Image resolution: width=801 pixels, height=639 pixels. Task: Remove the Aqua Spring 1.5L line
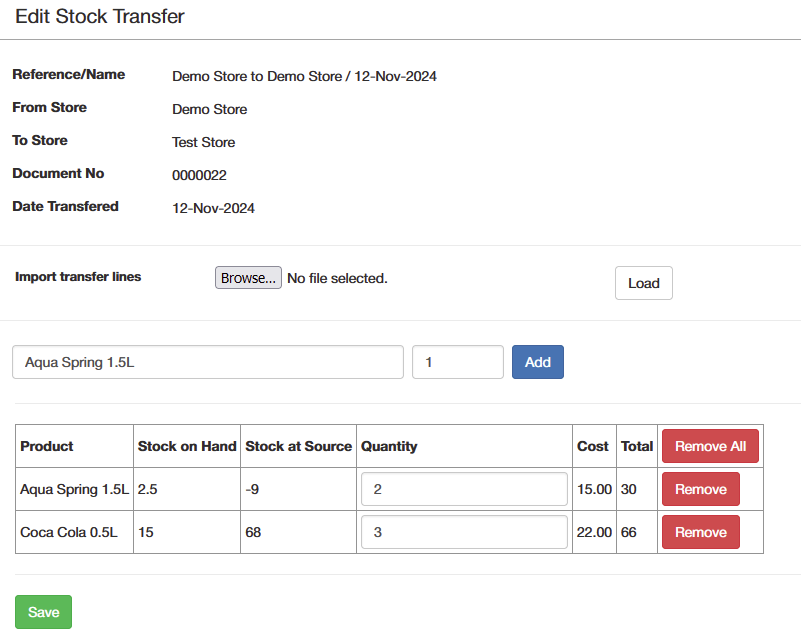coord(700,489)
